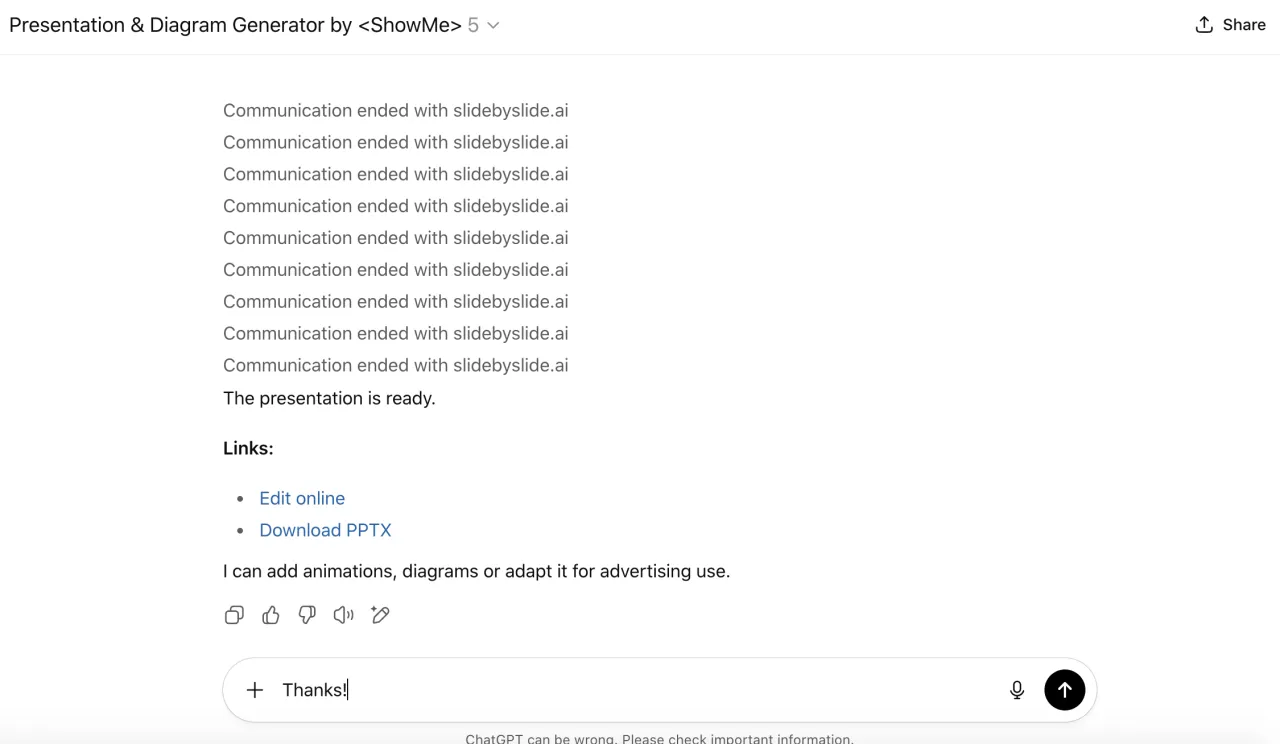The height and width of the screenshot is (744, 1280).
Task: Click the model version number 5
Action: pos(473,25)
